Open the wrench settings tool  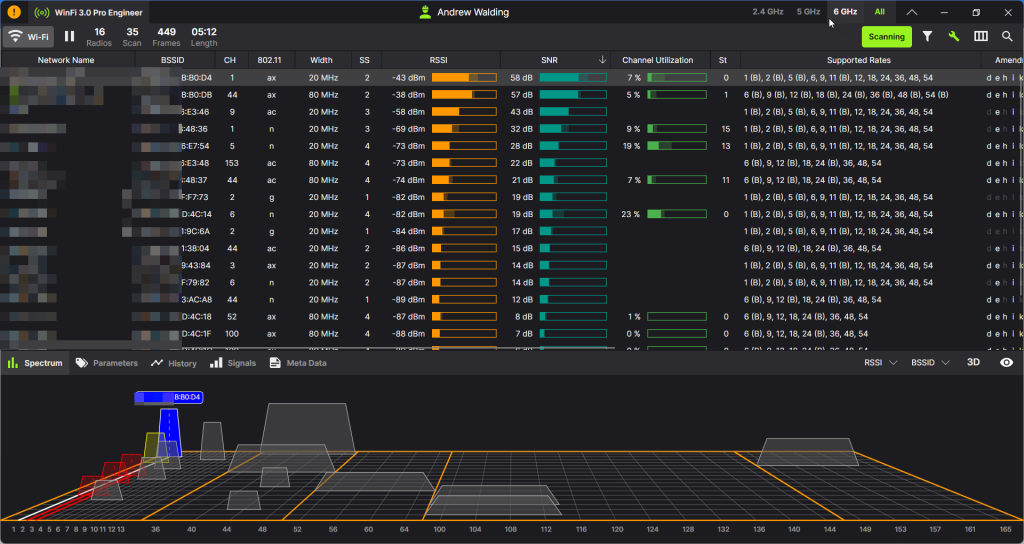954,37
